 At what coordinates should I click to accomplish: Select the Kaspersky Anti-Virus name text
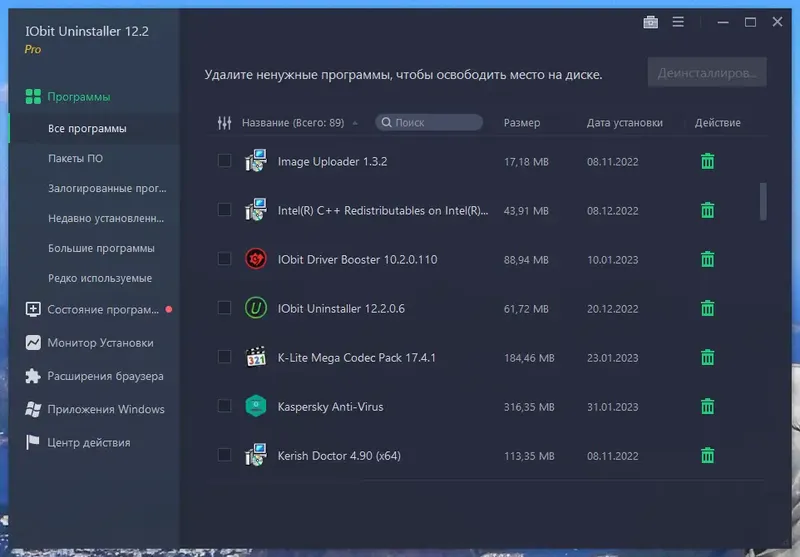(x=330, y=407)
